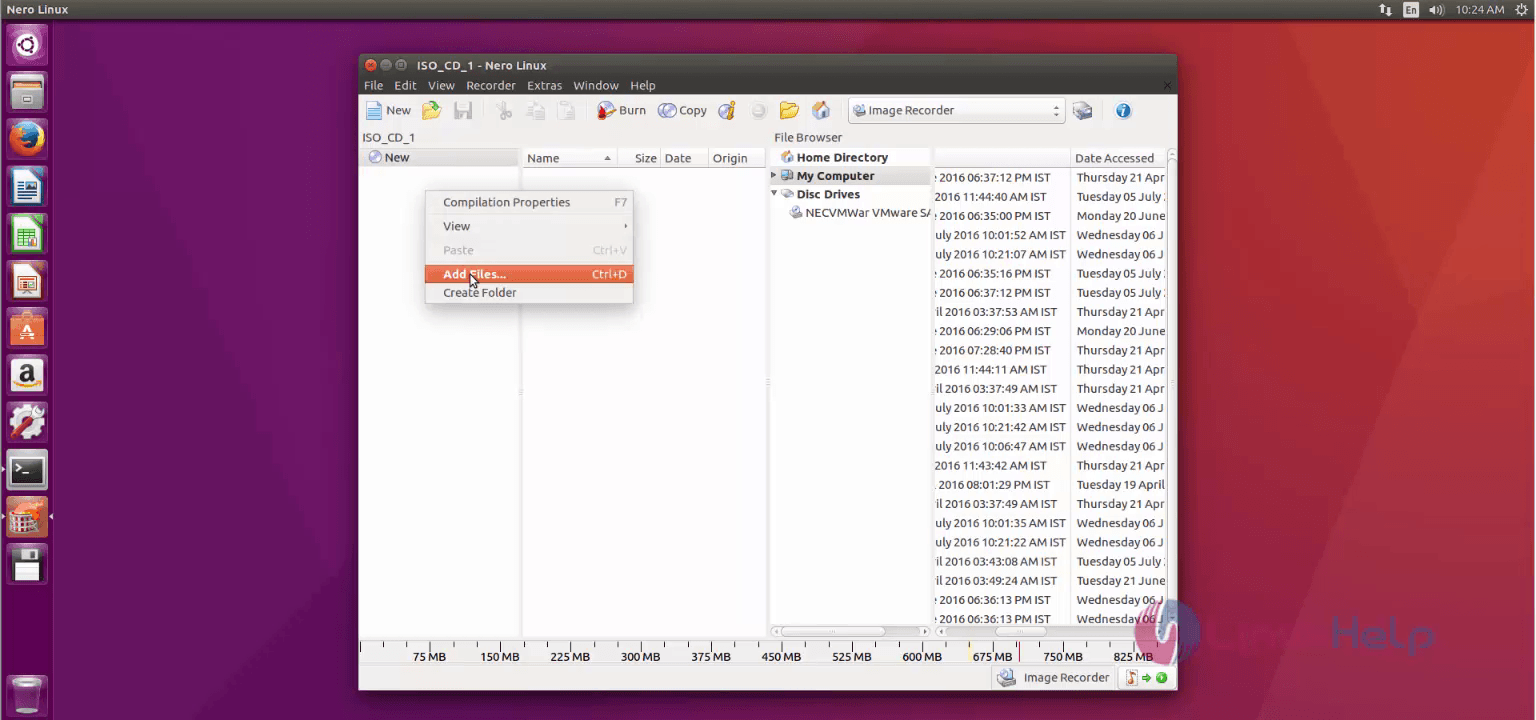Sort by the Origin column header
This screenshot has height=720, width=1536.
coord(736,158)
